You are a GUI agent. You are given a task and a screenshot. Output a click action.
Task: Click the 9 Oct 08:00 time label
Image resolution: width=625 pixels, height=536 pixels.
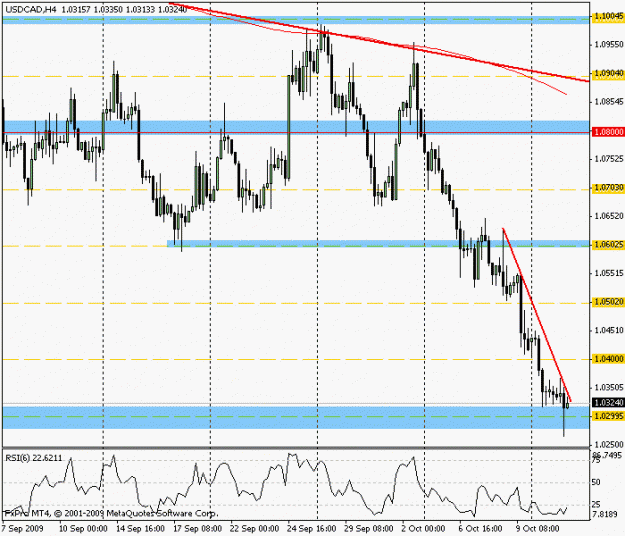tap(538, 529)
